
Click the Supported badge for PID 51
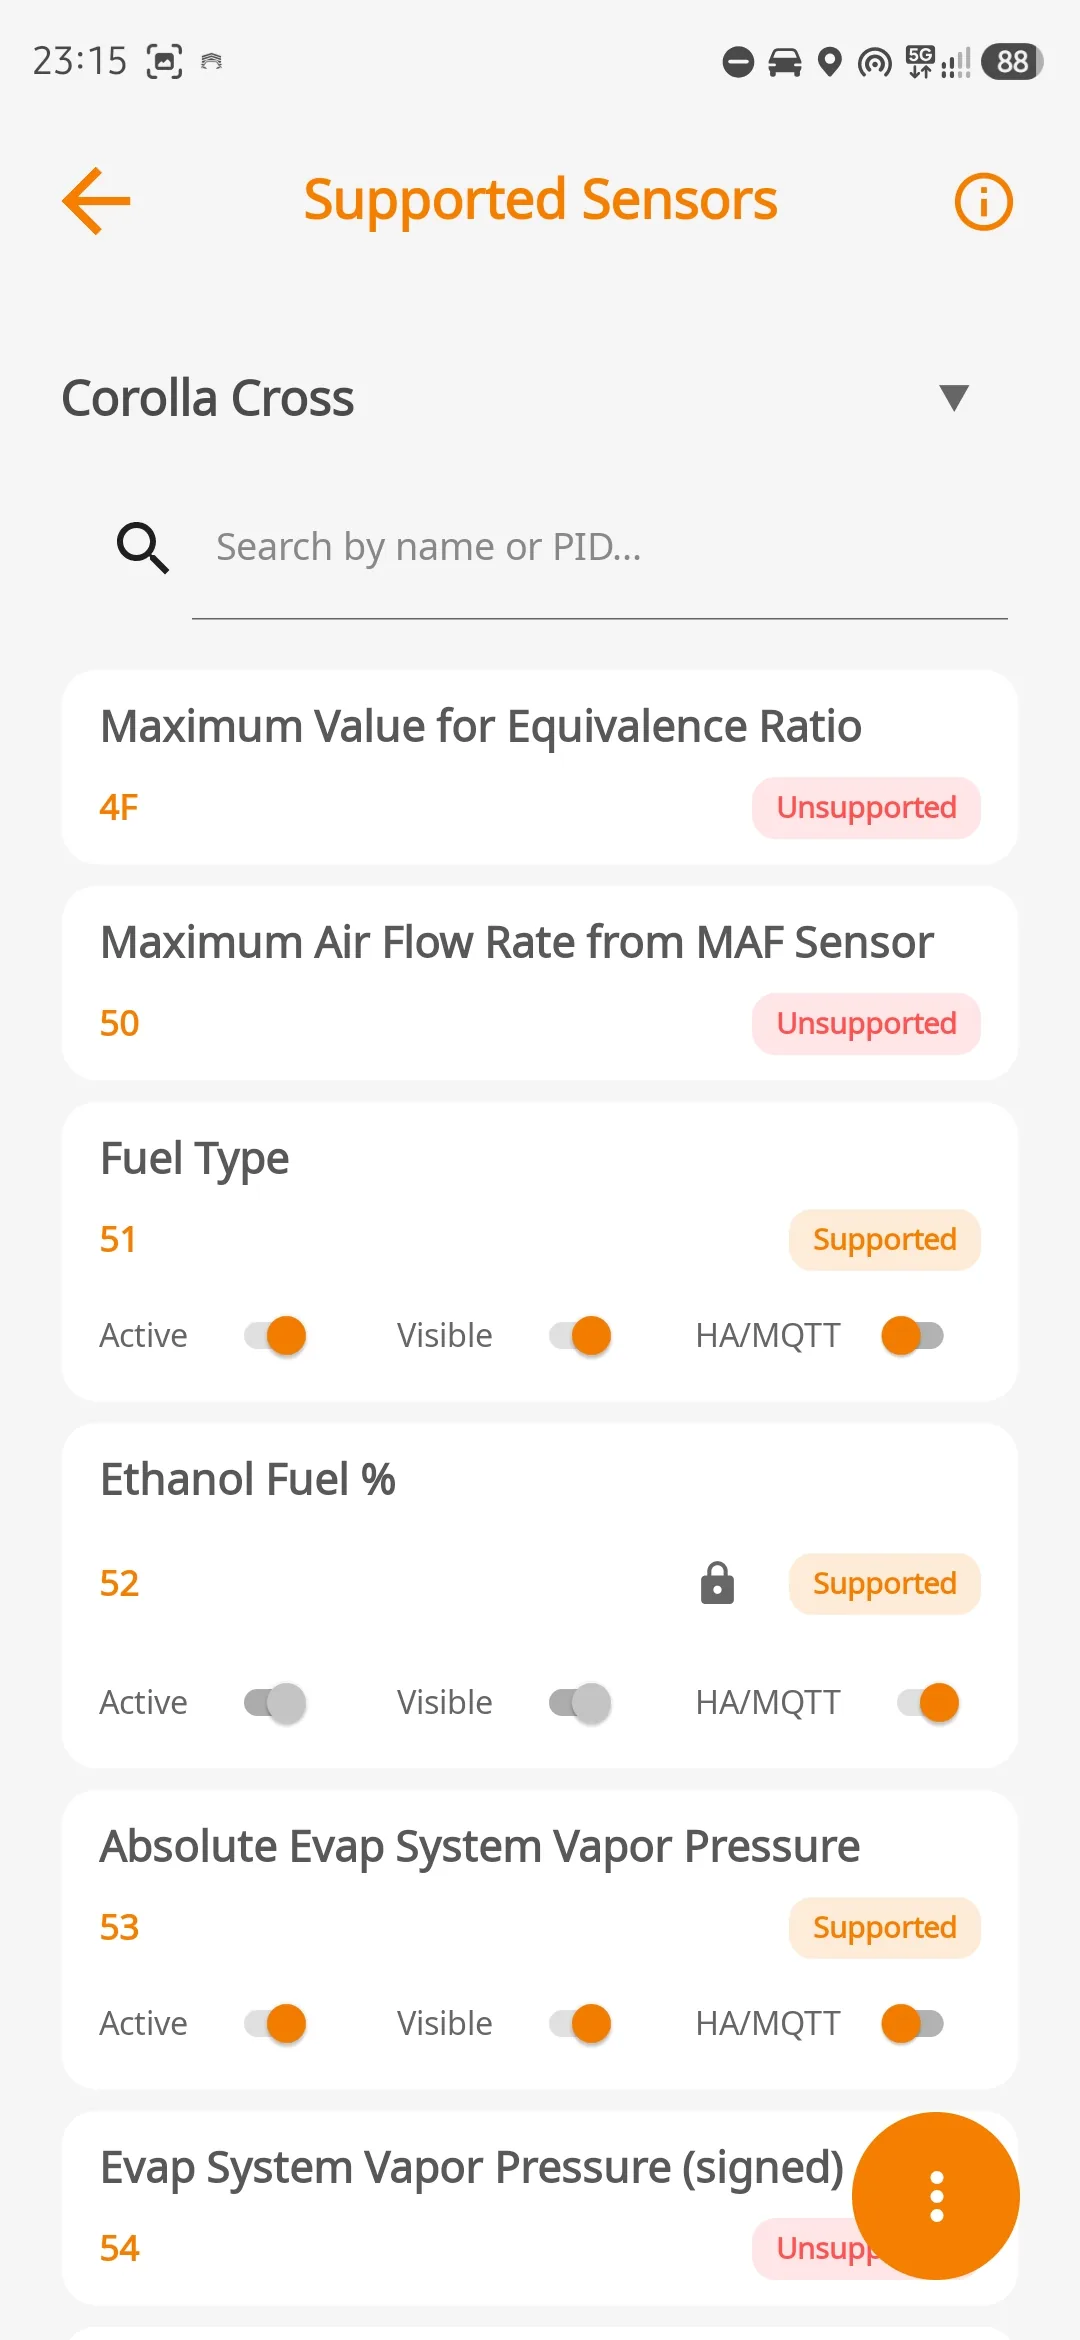pyautogui.click(x=884, y=1240)
